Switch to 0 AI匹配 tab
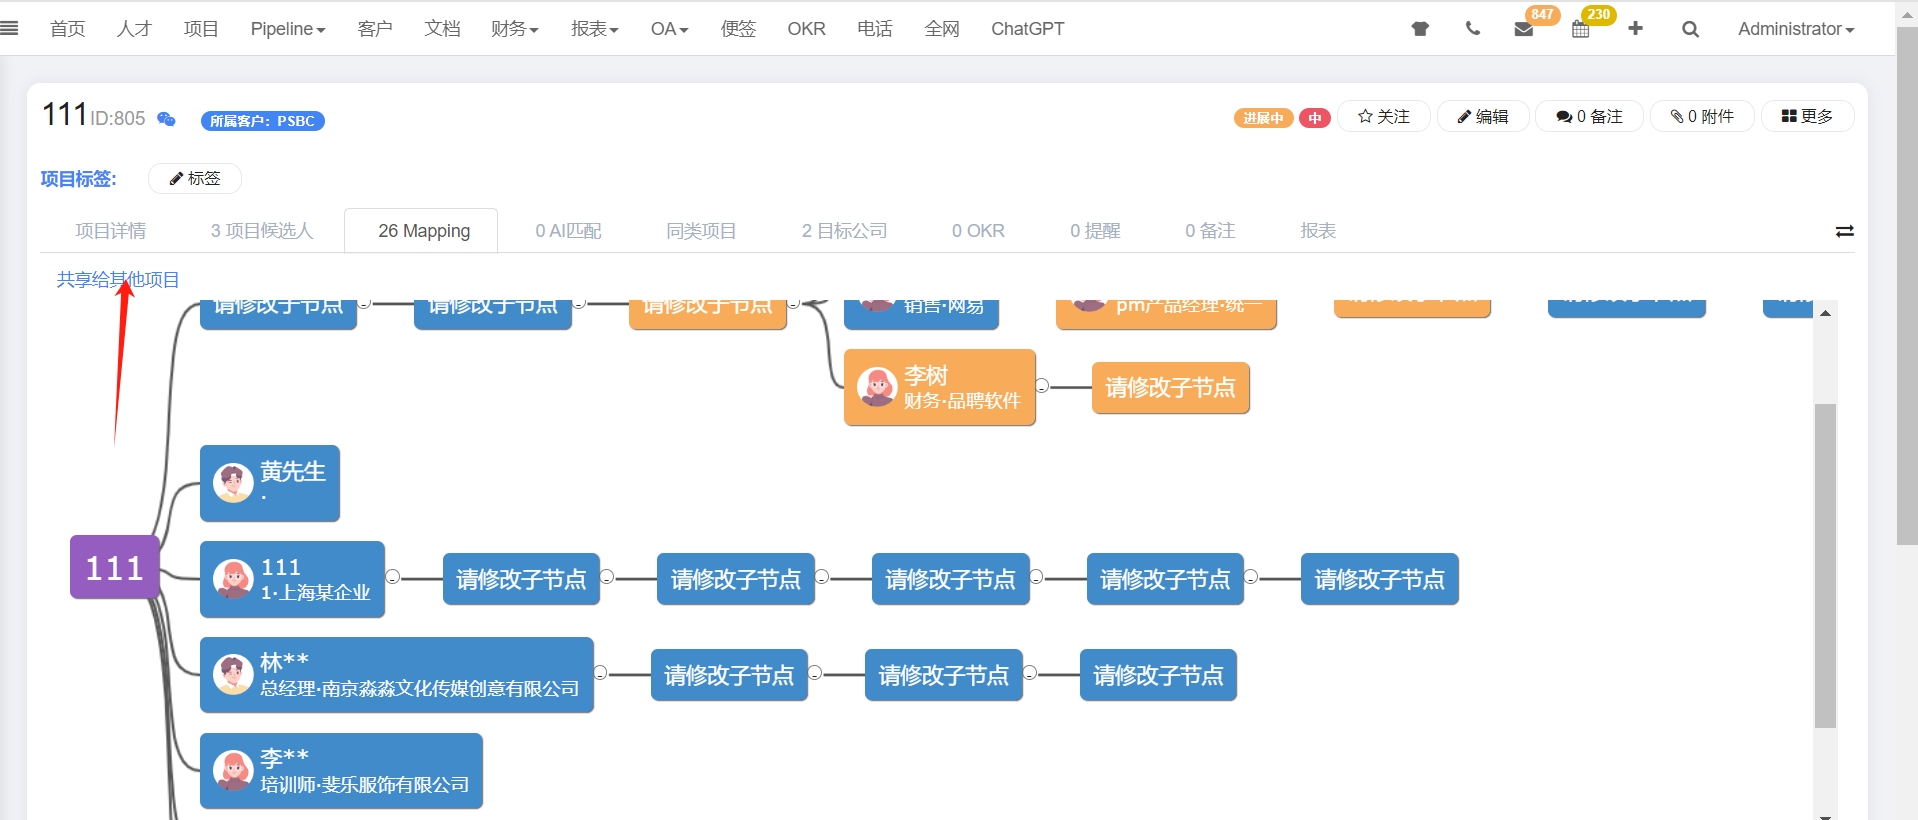The width and height of the screenshot is (1918, 820). click(x=568, y=231)
